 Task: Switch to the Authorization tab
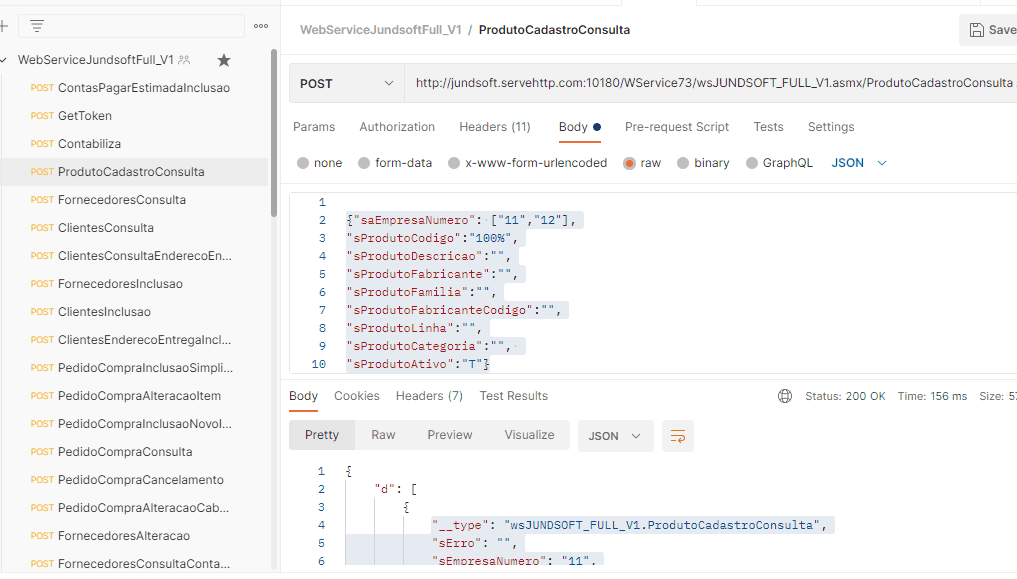(x=397, y=127)
